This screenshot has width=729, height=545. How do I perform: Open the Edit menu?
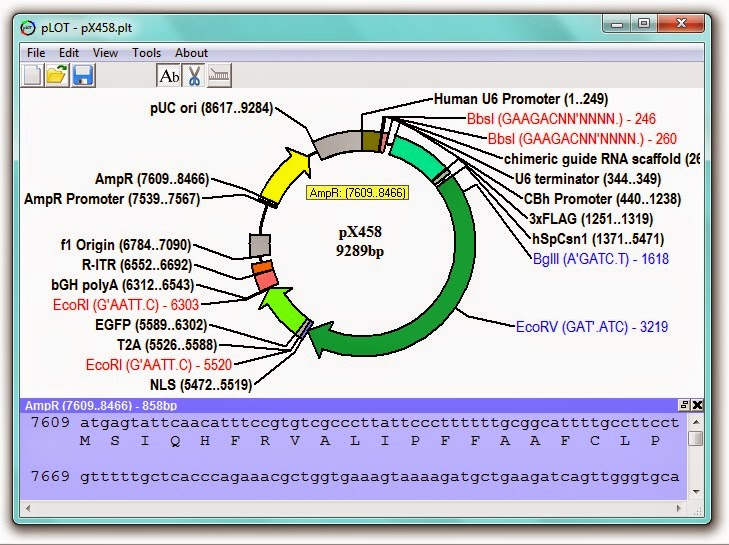pos(69,53)
